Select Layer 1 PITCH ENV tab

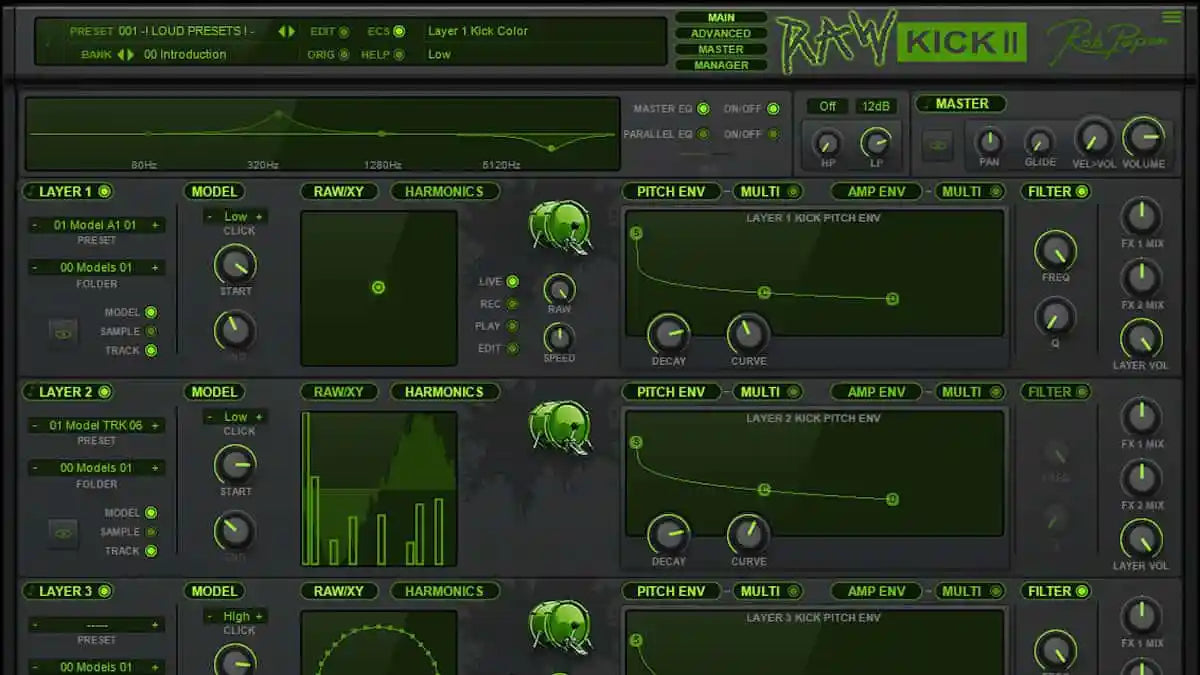click(671, 192)
